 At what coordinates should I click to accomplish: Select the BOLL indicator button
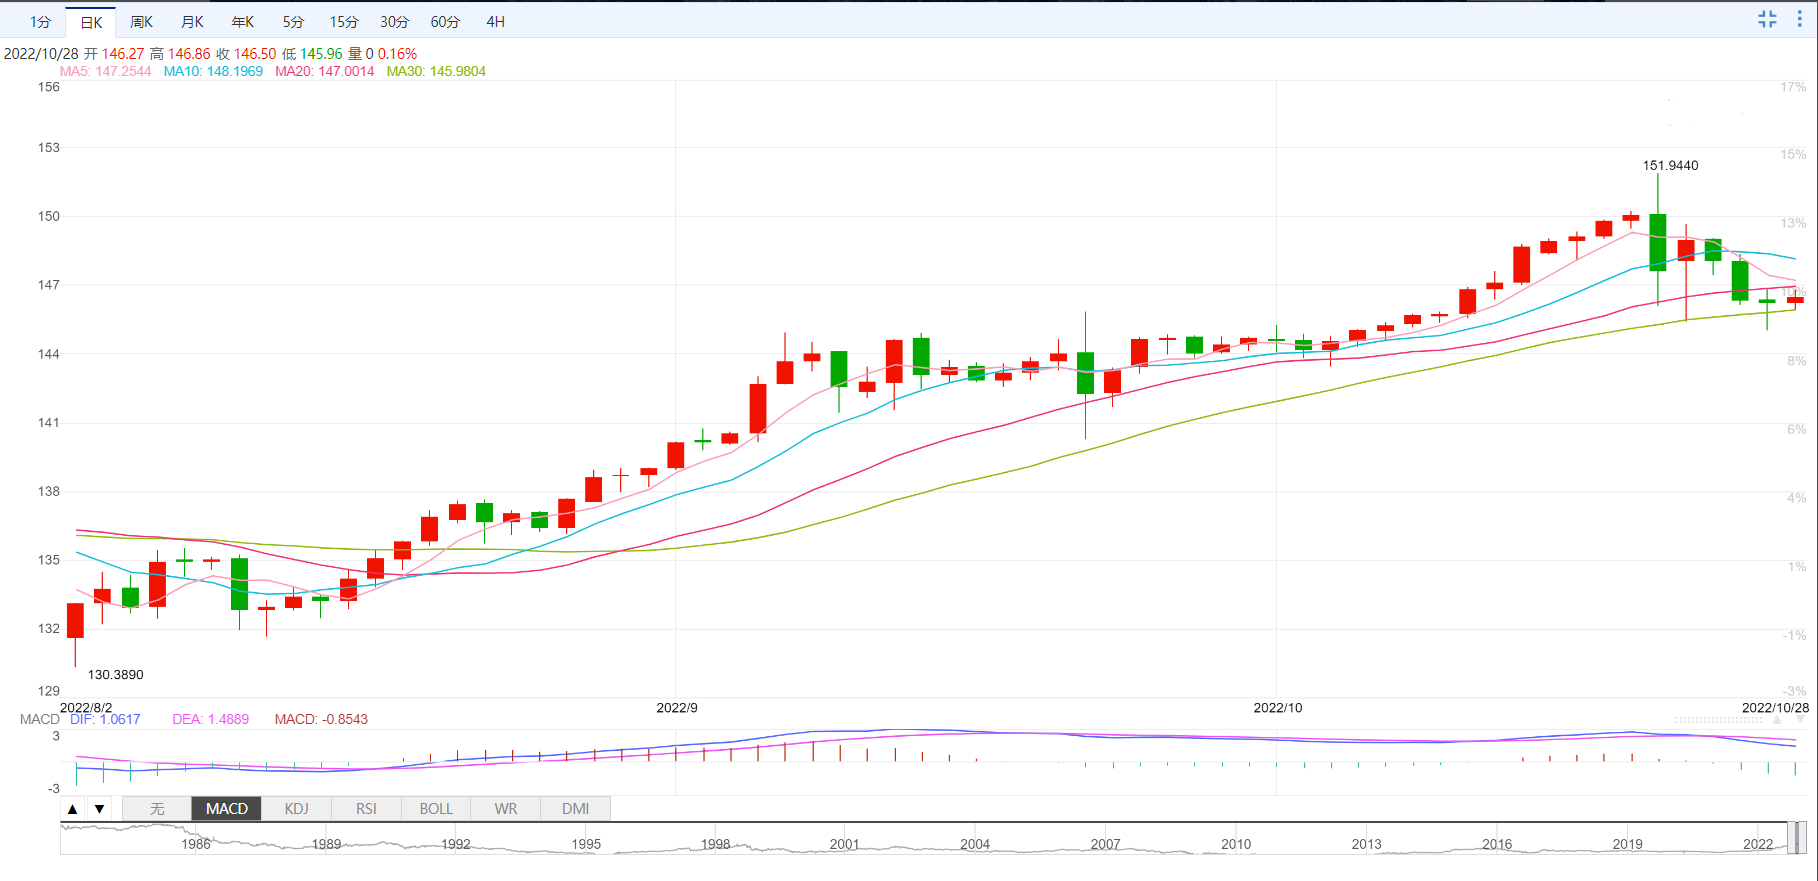click(x=436, y=809)
